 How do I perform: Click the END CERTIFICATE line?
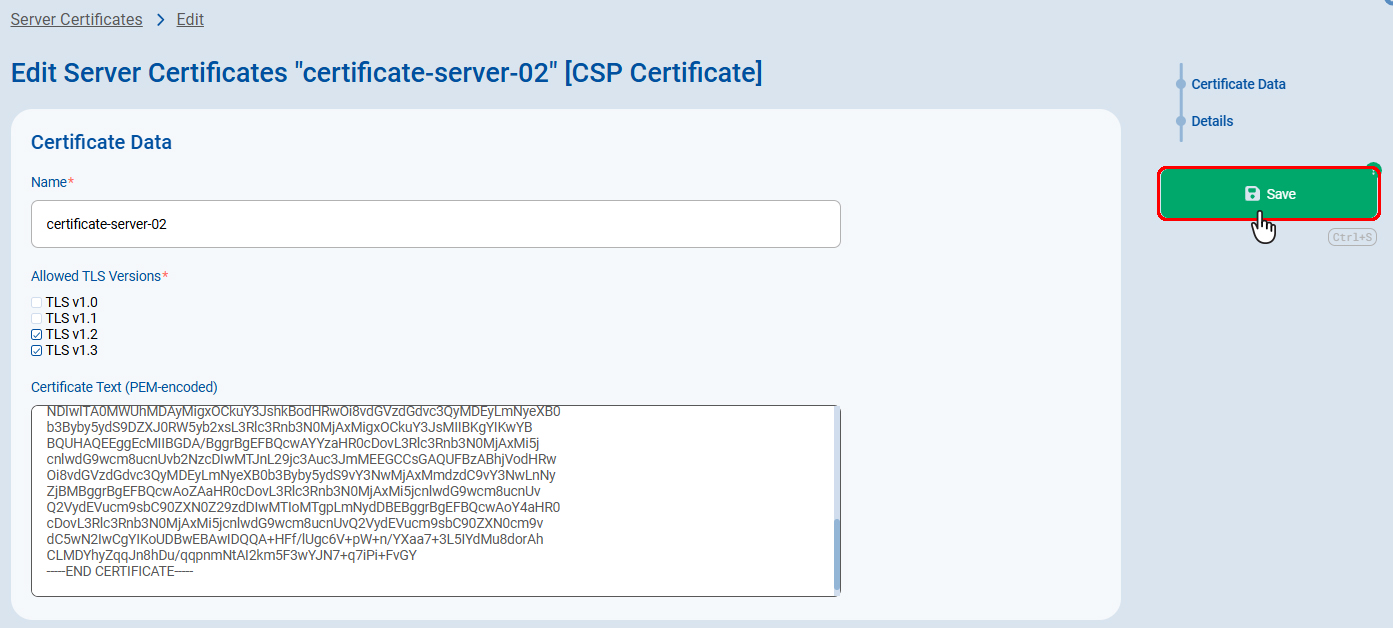click(x=120, y=571)
